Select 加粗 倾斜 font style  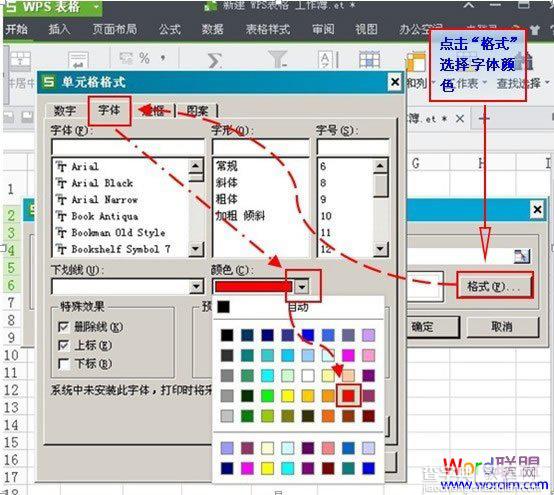click(240, 216)
